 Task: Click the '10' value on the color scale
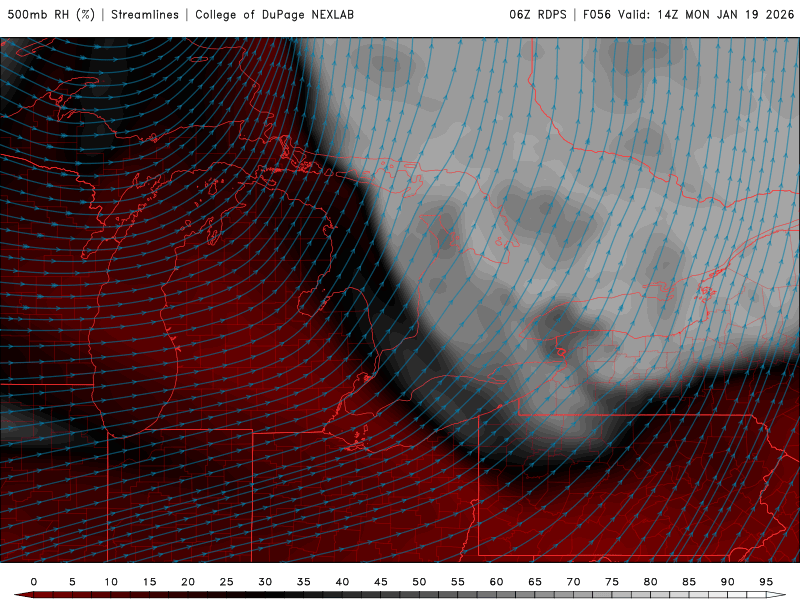pos(111,582)
